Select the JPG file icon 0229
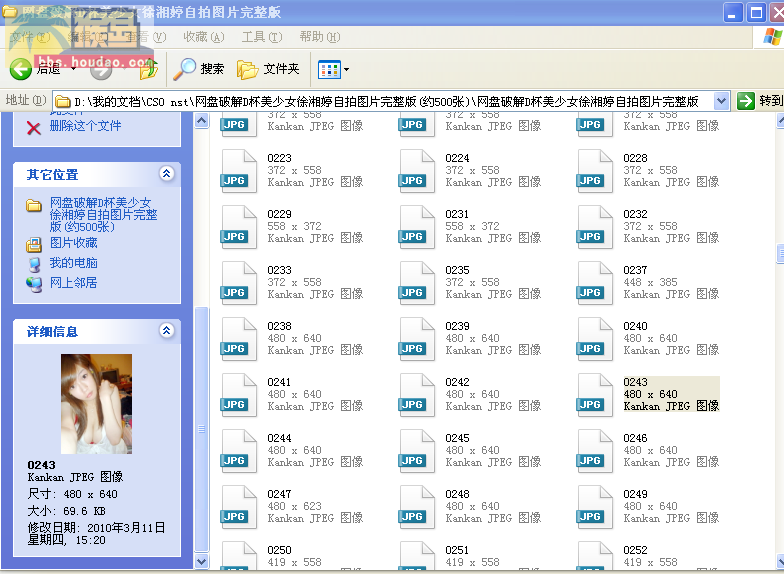784x574 pixels. click(239, 227)
